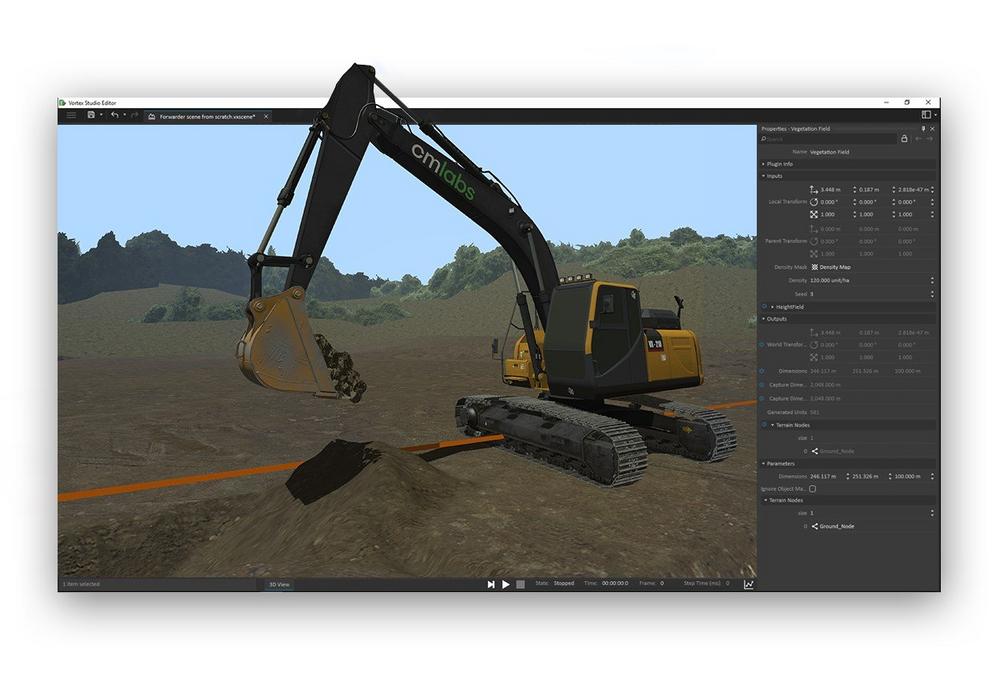The width and height of the screenshot is (1000, 696).
Task: Collapse Parameters Terrain Nodes section
Action: [x=766, y=501]
